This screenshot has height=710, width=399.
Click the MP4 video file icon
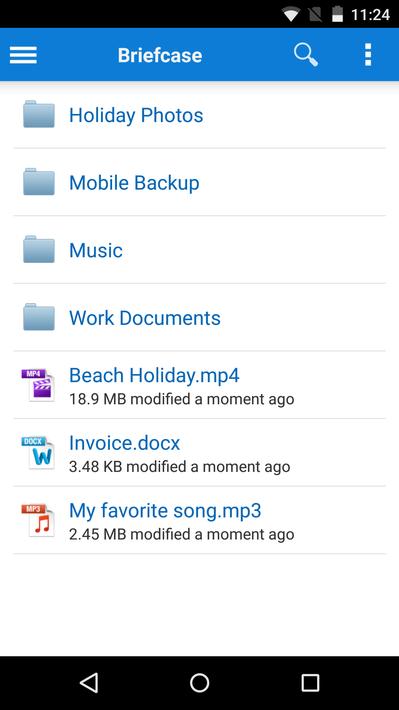(38, 385)
